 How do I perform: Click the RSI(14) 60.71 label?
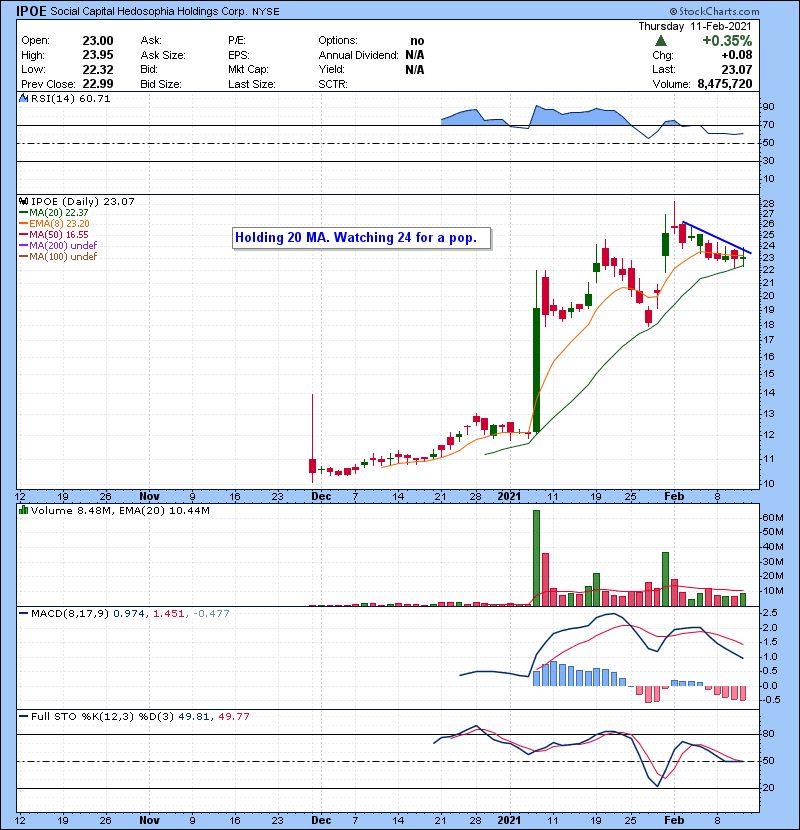point(70,98)
